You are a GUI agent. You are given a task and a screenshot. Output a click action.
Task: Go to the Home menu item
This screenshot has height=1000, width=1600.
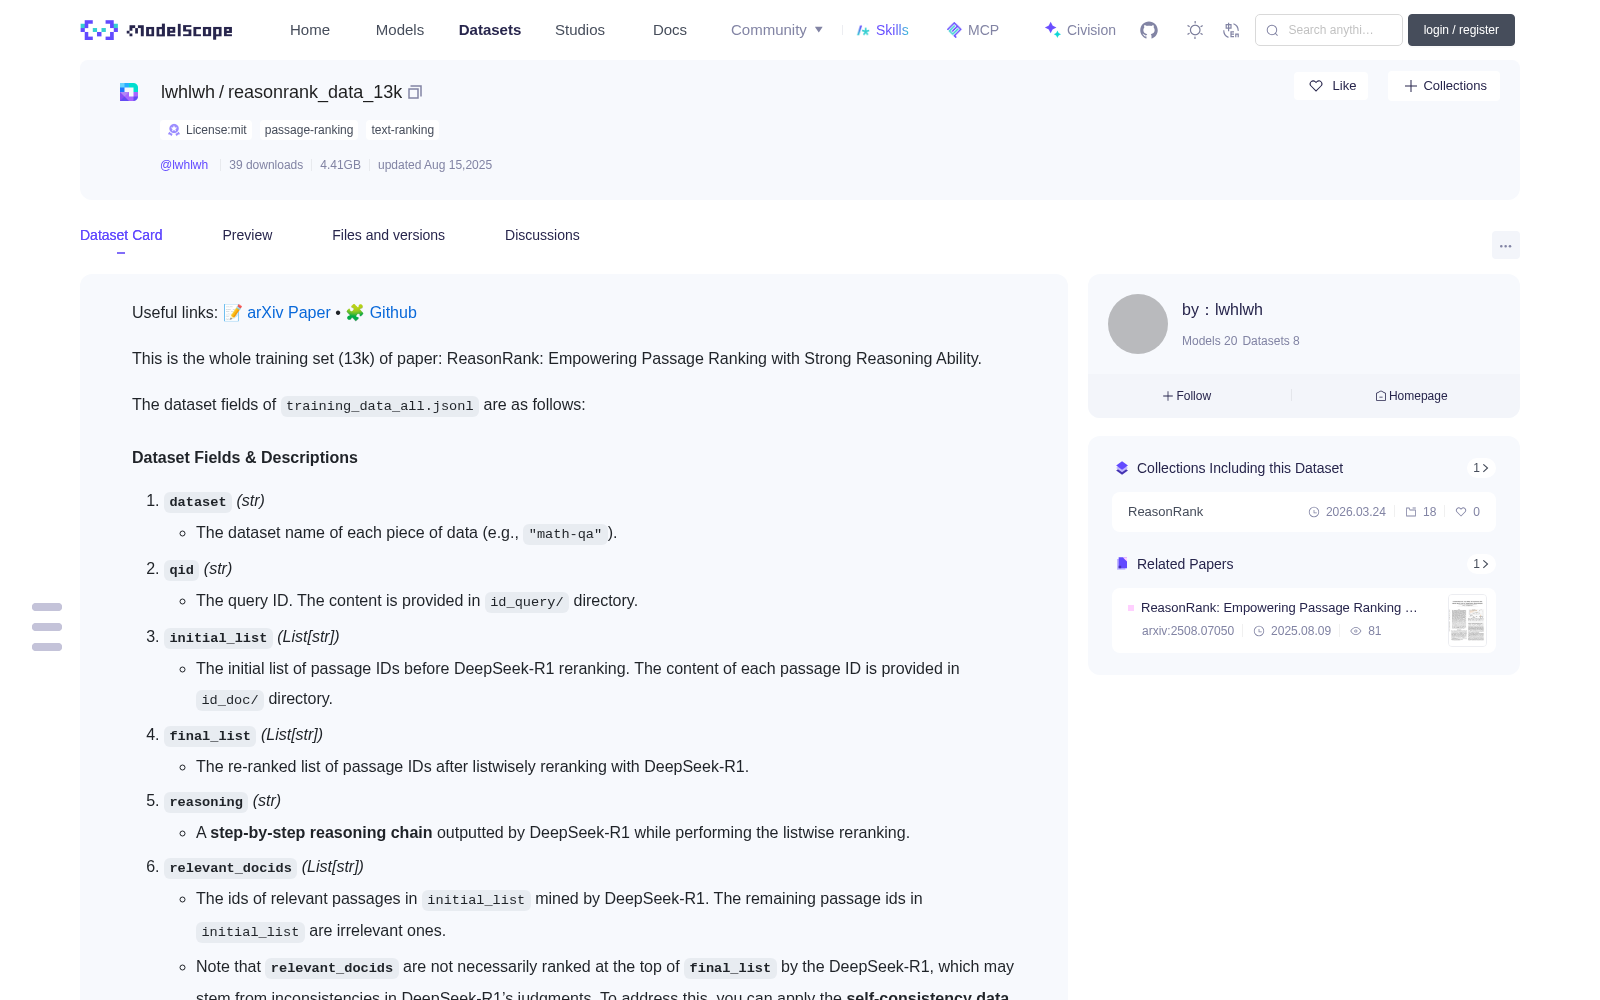point(310,30)
